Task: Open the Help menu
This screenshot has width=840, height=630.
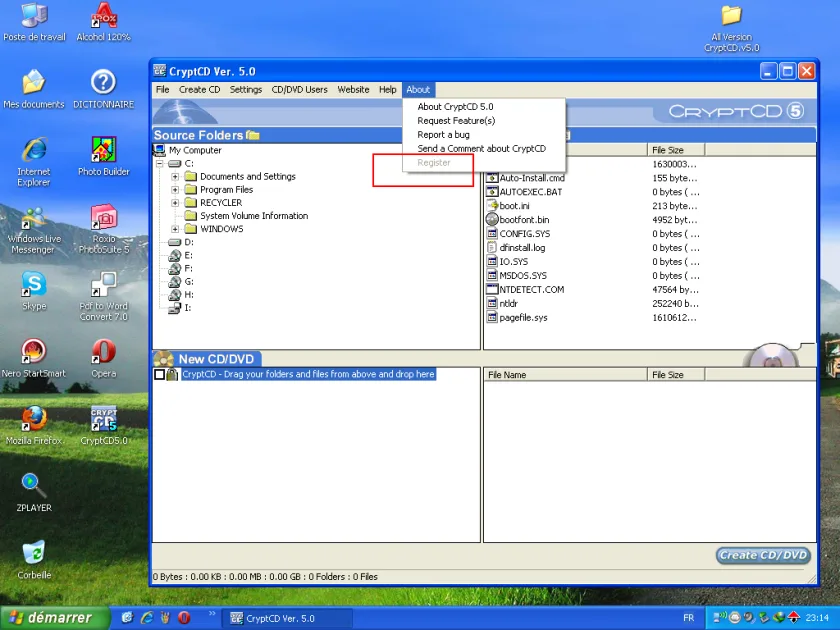Action: coord(387,89)
